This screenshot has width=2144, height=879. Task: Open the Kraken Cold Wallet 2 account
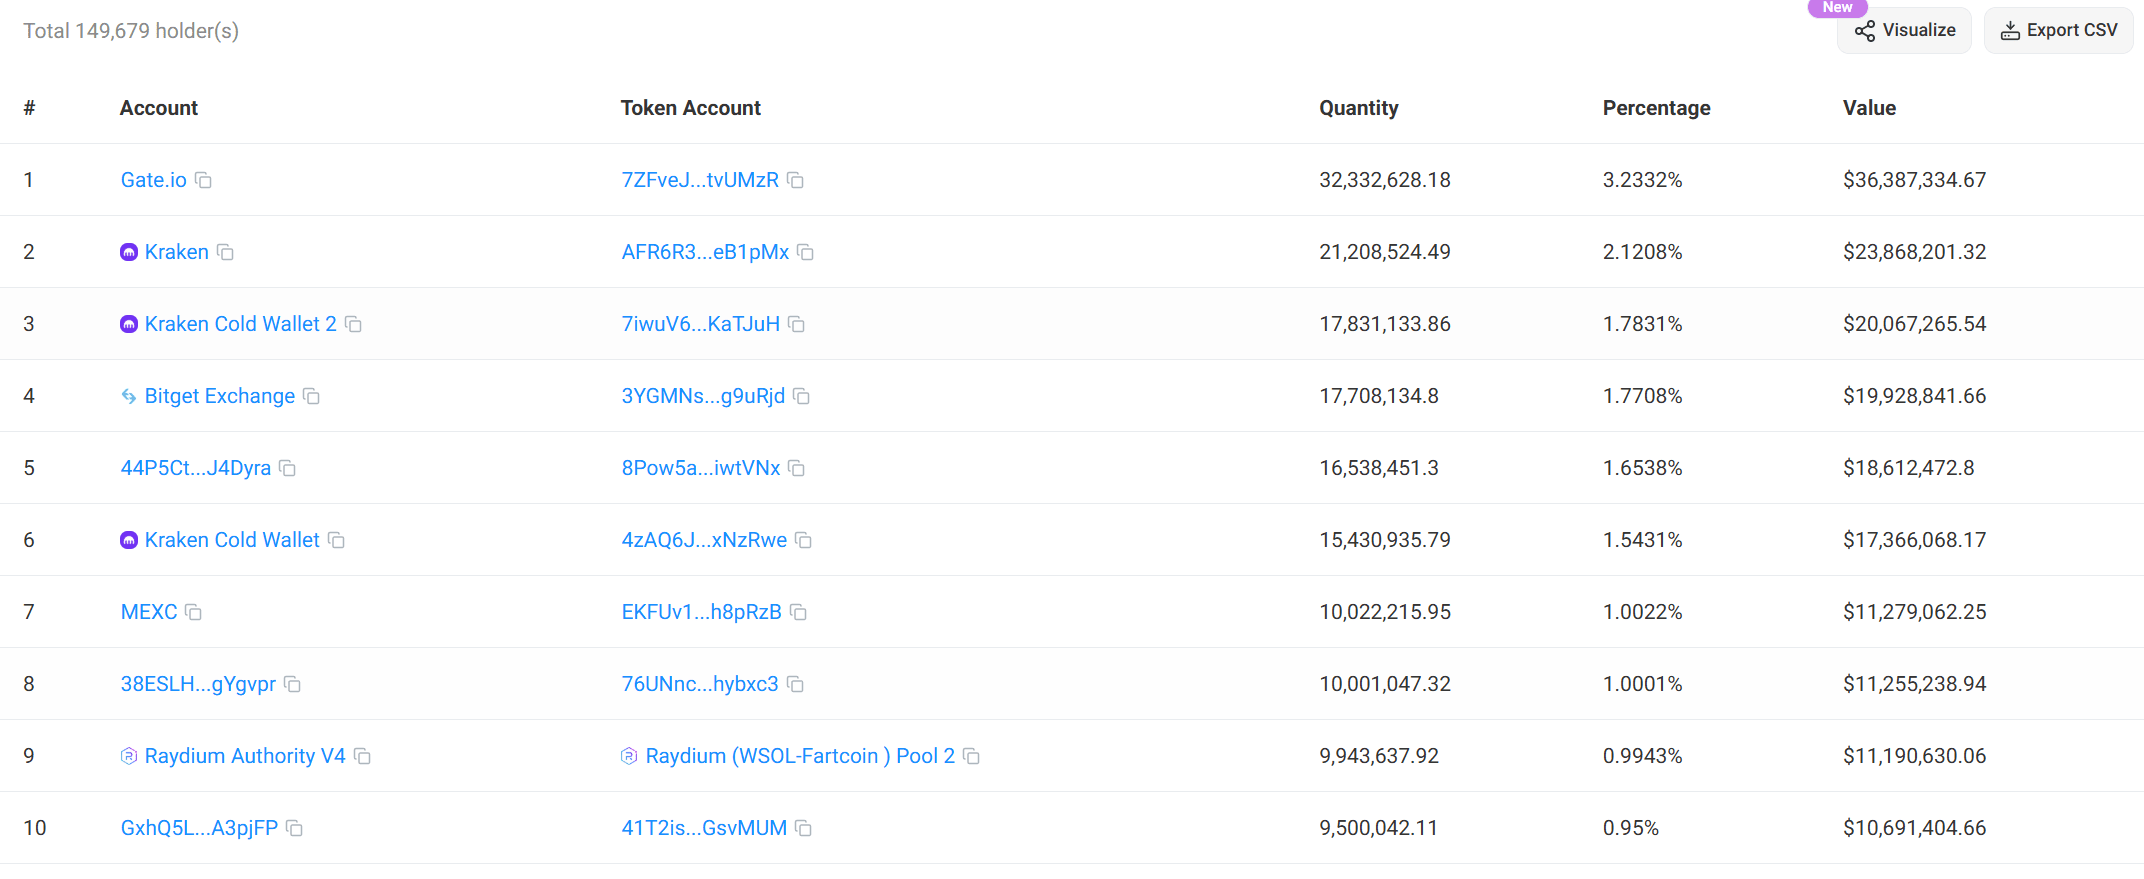point(241,324)
